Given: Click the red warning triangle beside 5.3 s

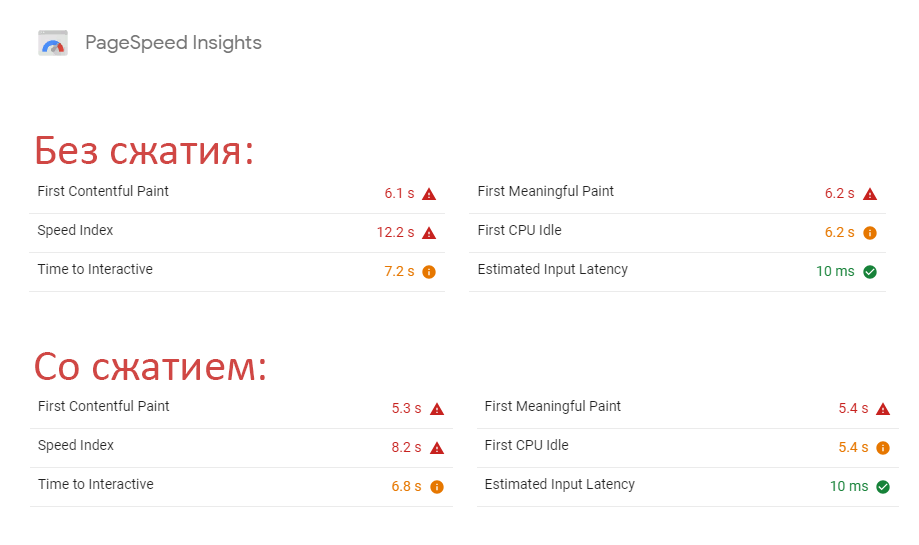Looking at the screenshot, I should [437, 409].
